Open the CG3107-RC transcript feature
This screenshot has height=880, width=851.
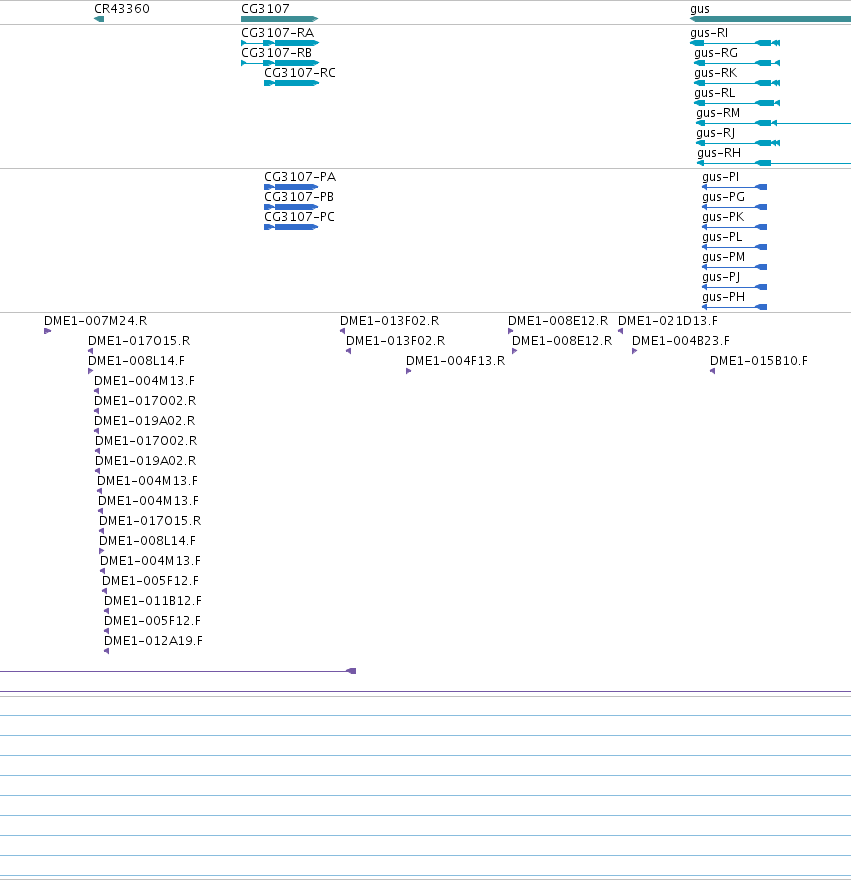pos(291,83)
